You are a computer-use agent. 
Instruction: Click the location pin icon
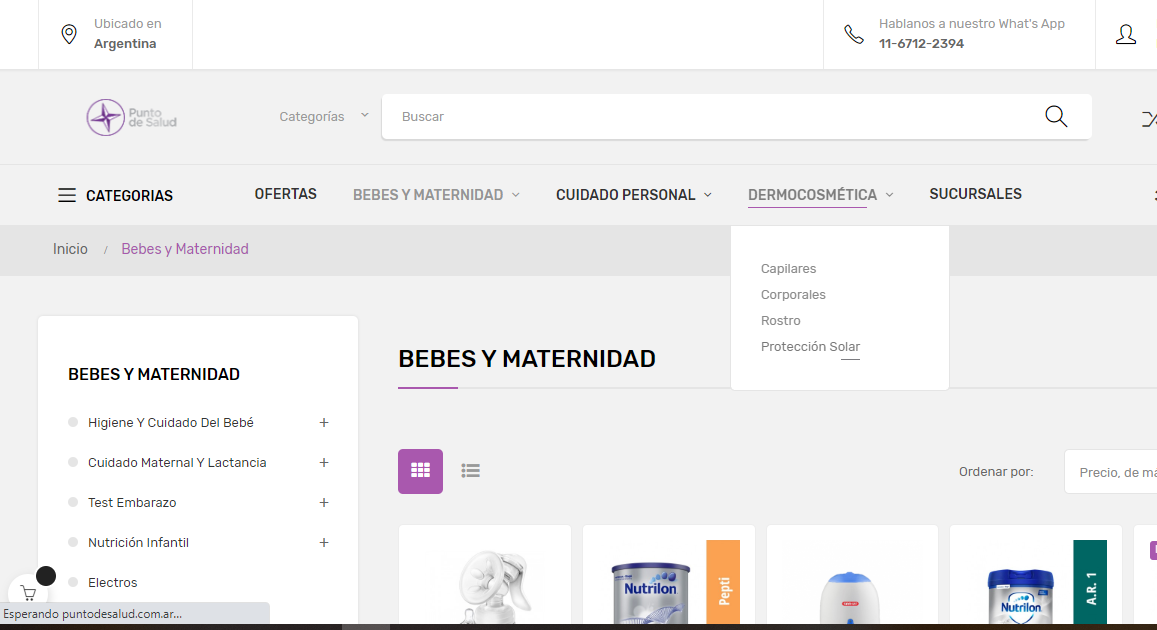point(69,34)
